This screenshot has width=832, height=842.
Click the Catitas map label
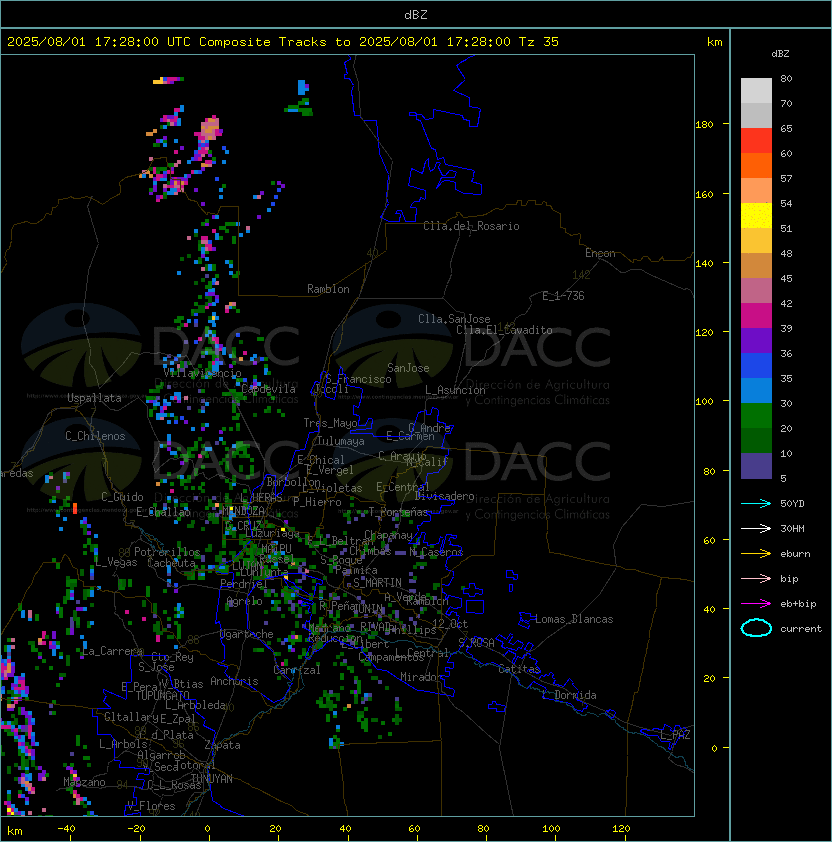pyautogui.click(x=519, y=669)
